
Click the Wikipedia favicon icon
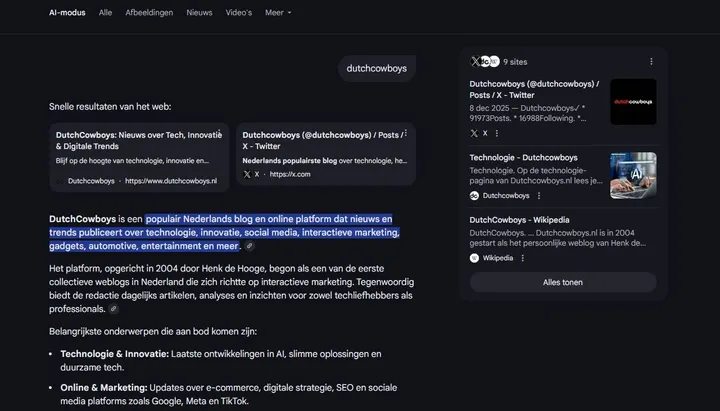point(474,258)
